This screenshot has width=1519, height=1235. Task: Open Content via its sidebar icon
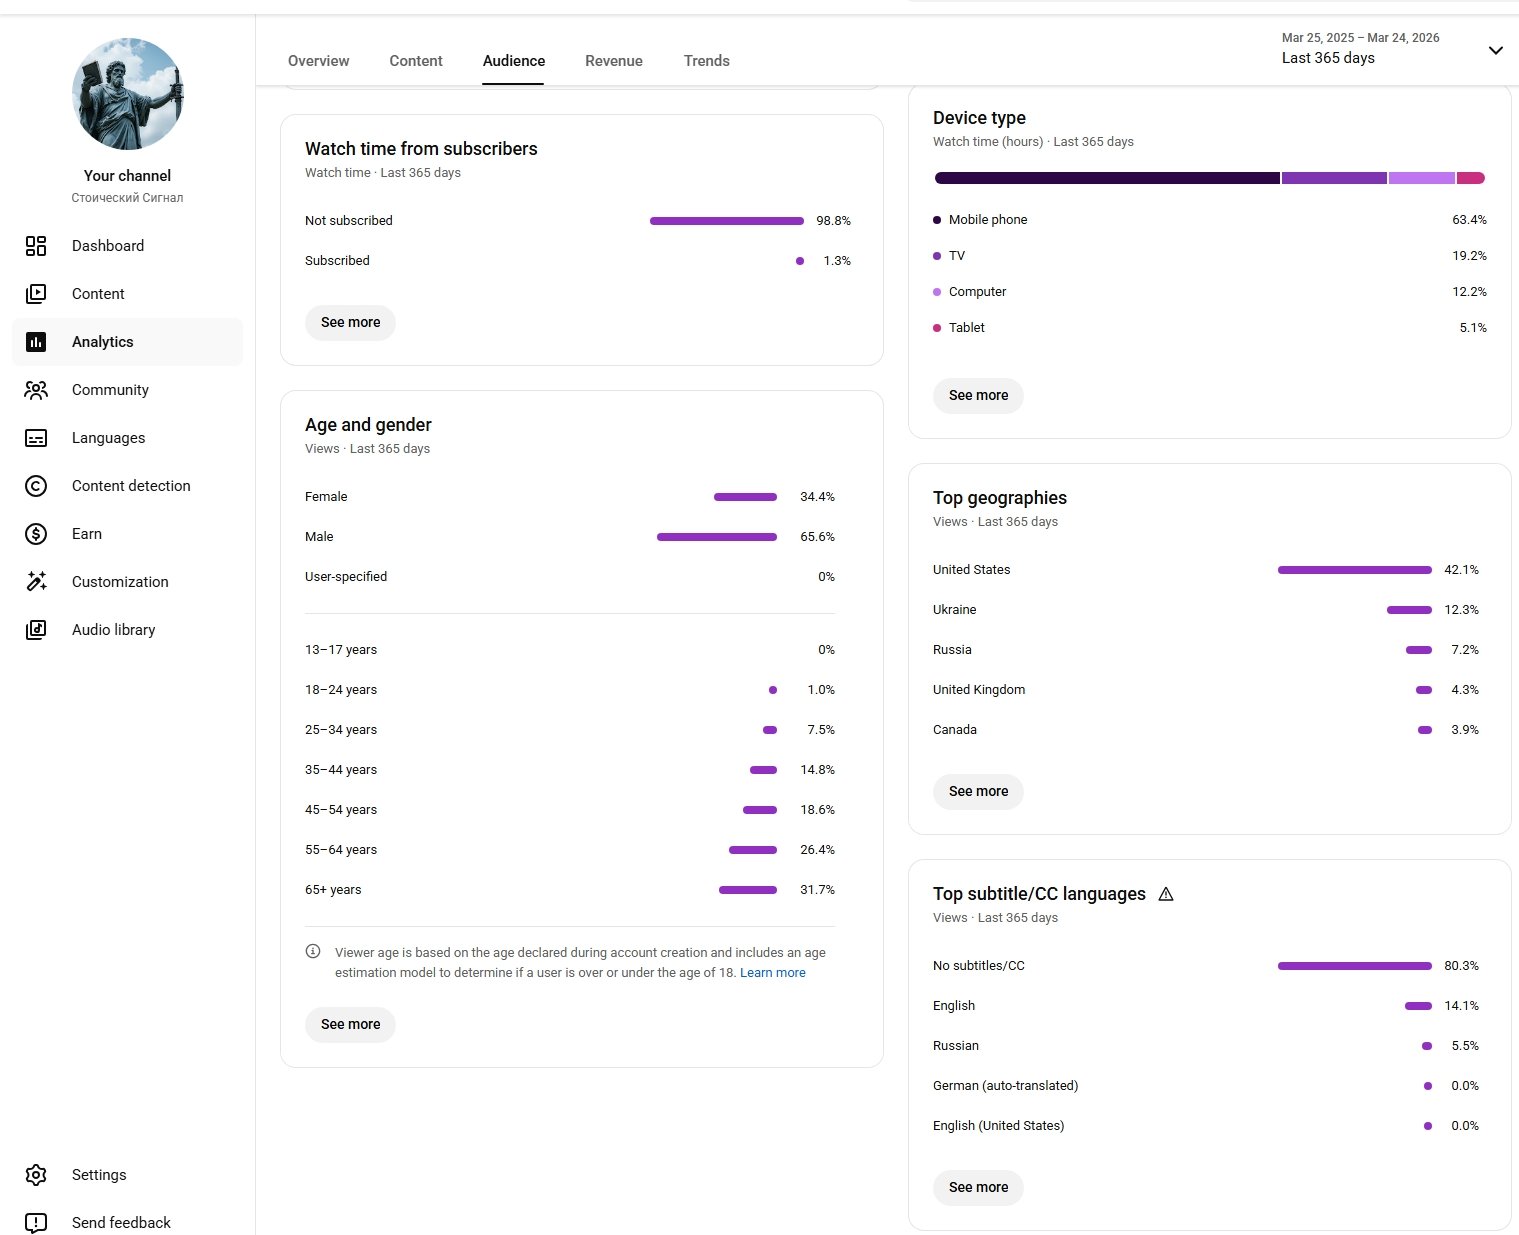pyautogui.click(x=36, y=294)
